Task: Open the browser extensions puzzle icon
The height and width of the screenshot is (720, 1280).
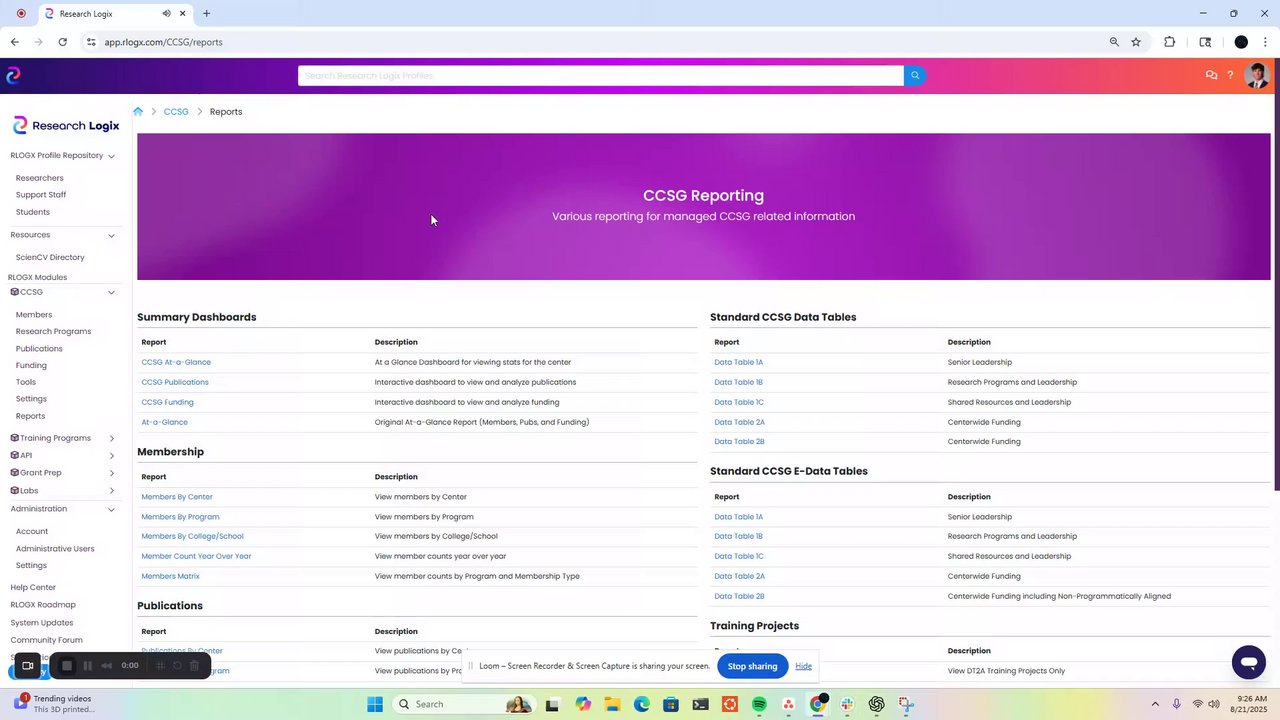Action: pos(1169,42)
